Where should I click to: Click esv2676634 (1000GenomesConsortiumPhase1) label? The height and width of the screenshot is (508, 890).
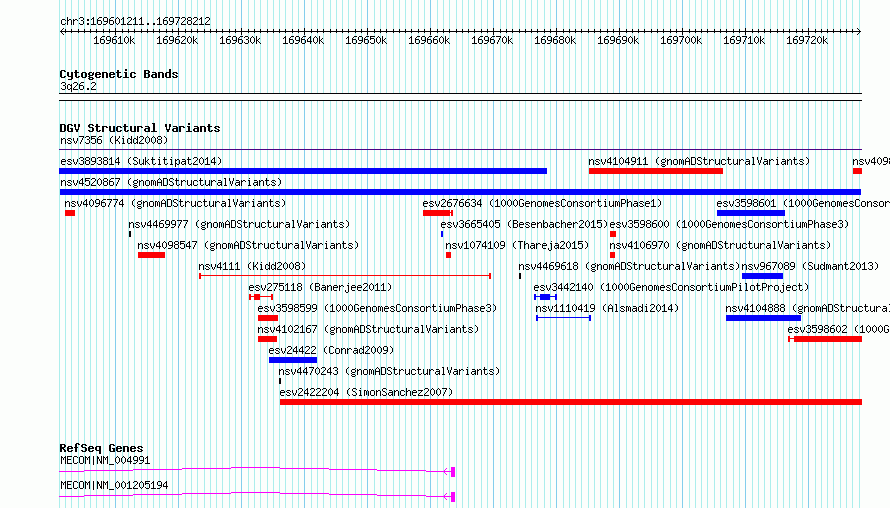pyautogui.click(x=542, y=203)
